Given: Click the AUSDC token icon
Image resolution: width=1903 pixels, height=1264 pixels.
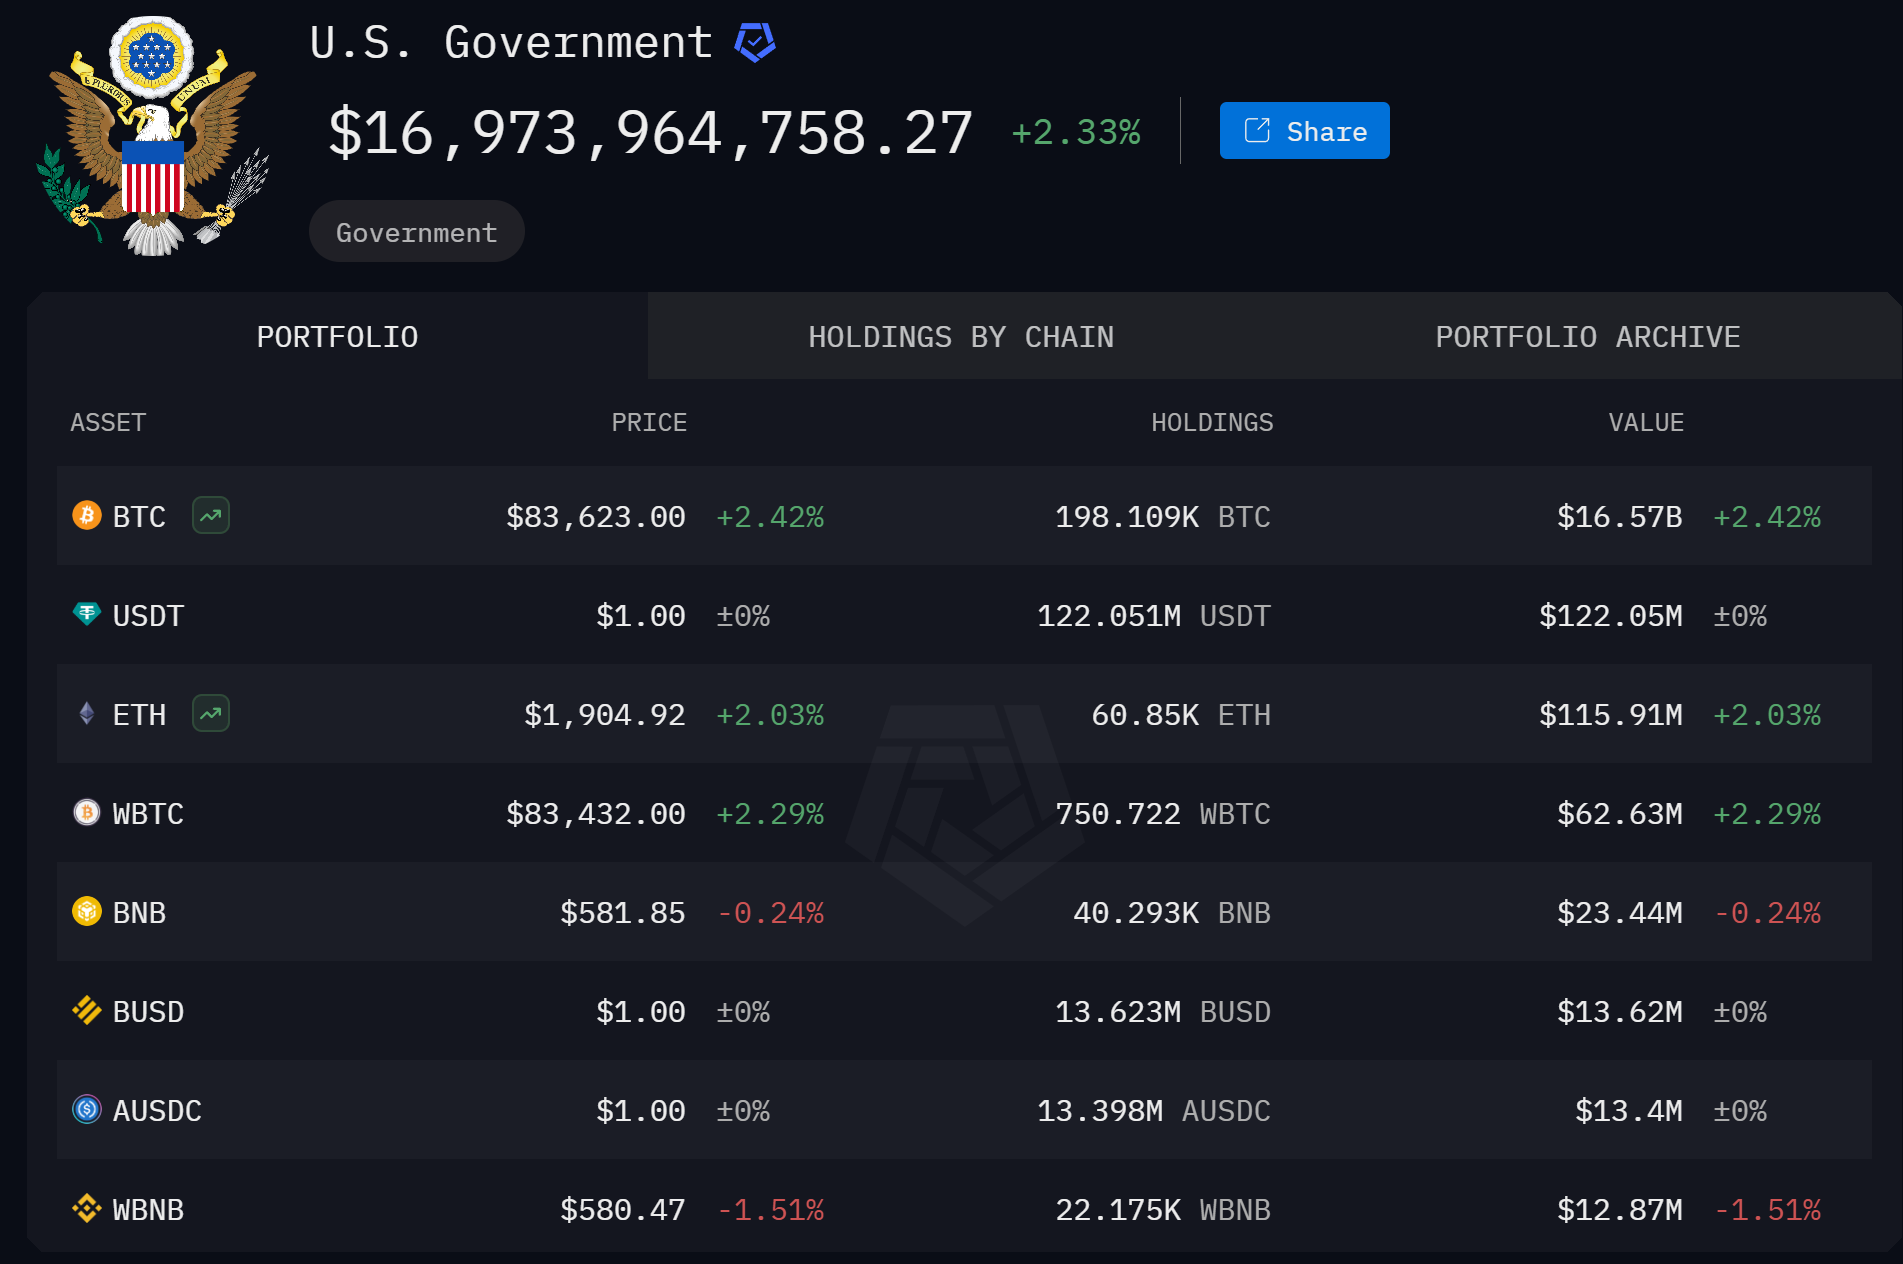Looking at the screenshot, I should pos(87,1109).
